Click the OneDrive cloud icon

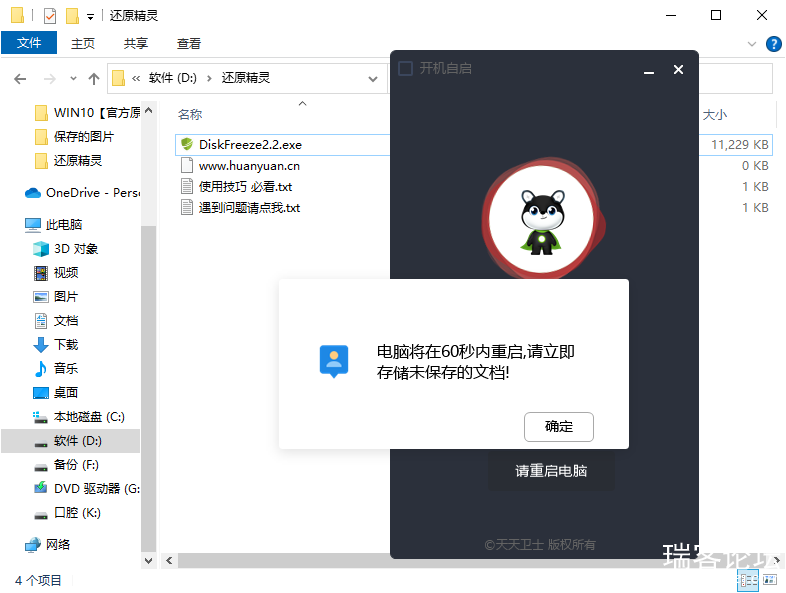pos(32,193)
